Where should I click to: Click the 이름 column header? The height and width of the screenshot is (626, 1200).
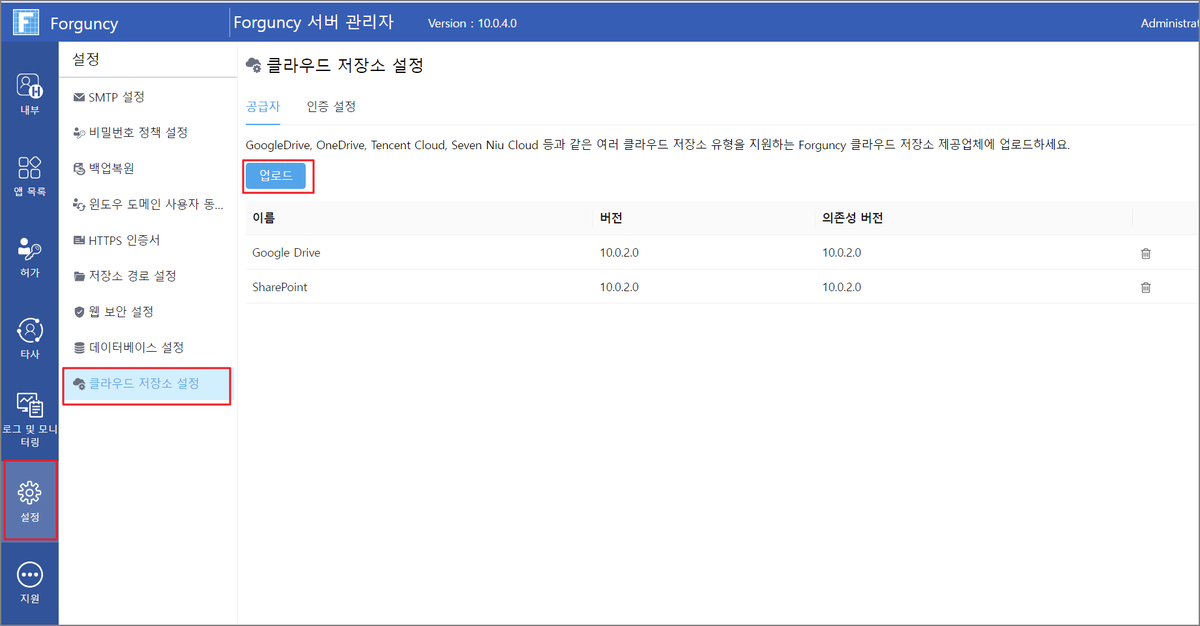[x=264, y=218]
